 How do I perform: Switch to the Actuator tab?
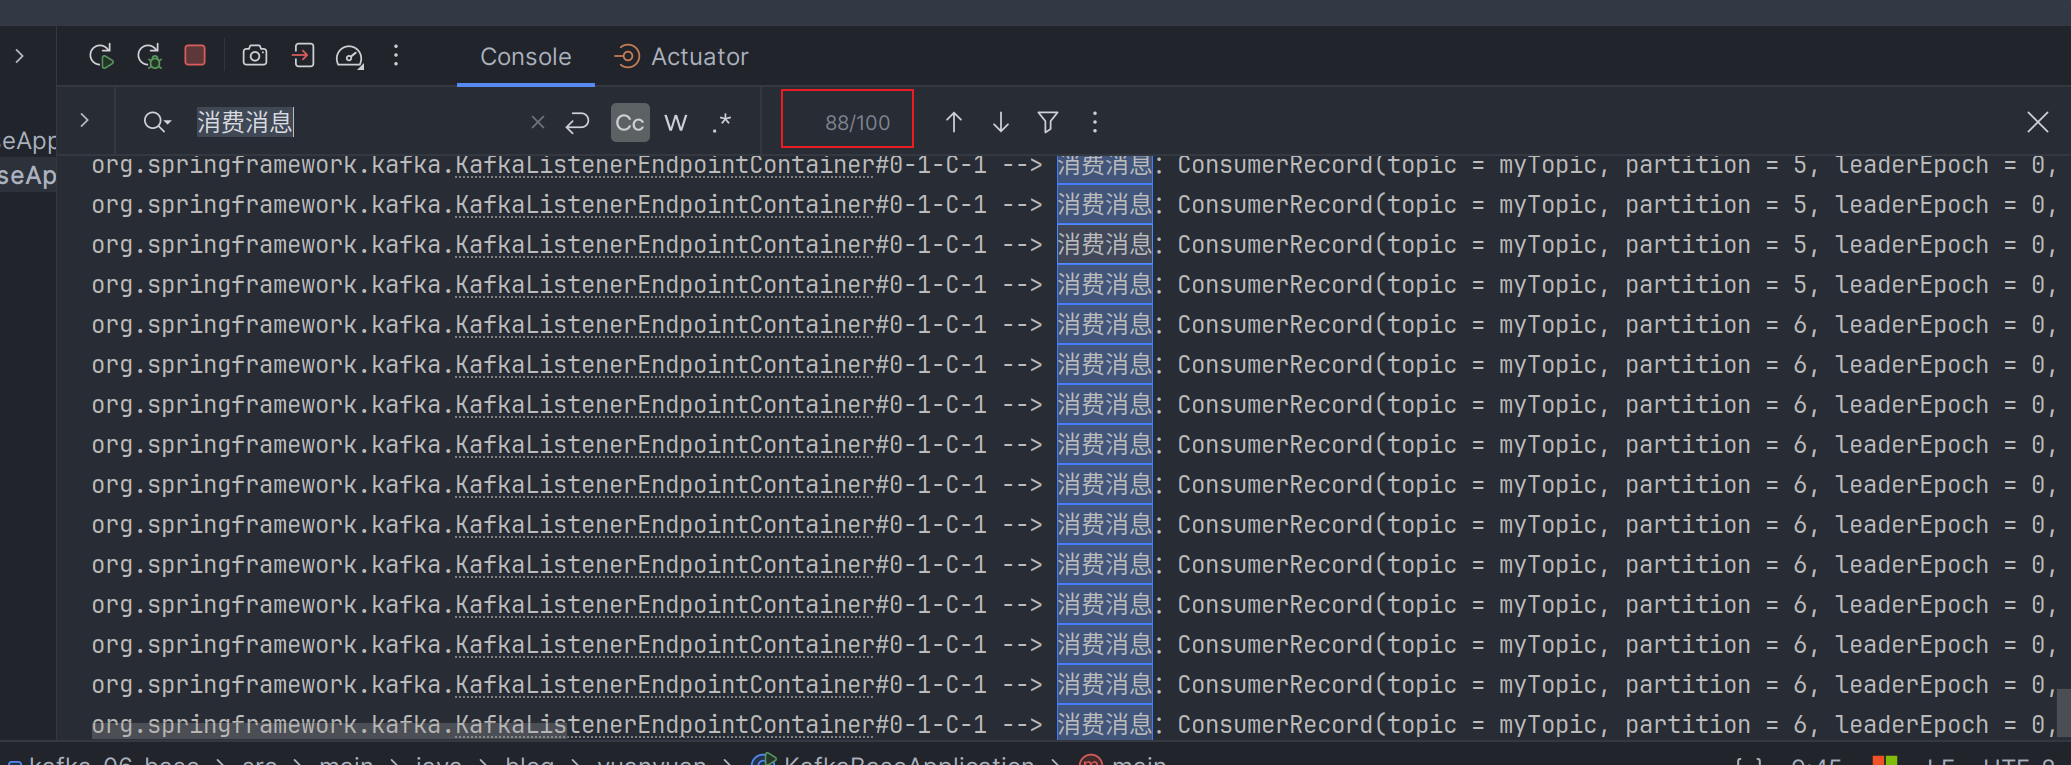[x=681, y=57]
